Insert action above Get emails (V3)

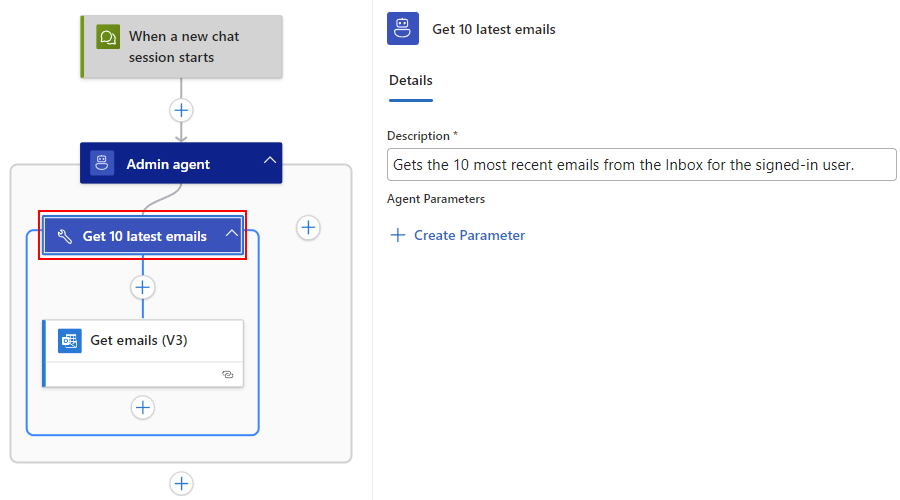coord(143,288)
